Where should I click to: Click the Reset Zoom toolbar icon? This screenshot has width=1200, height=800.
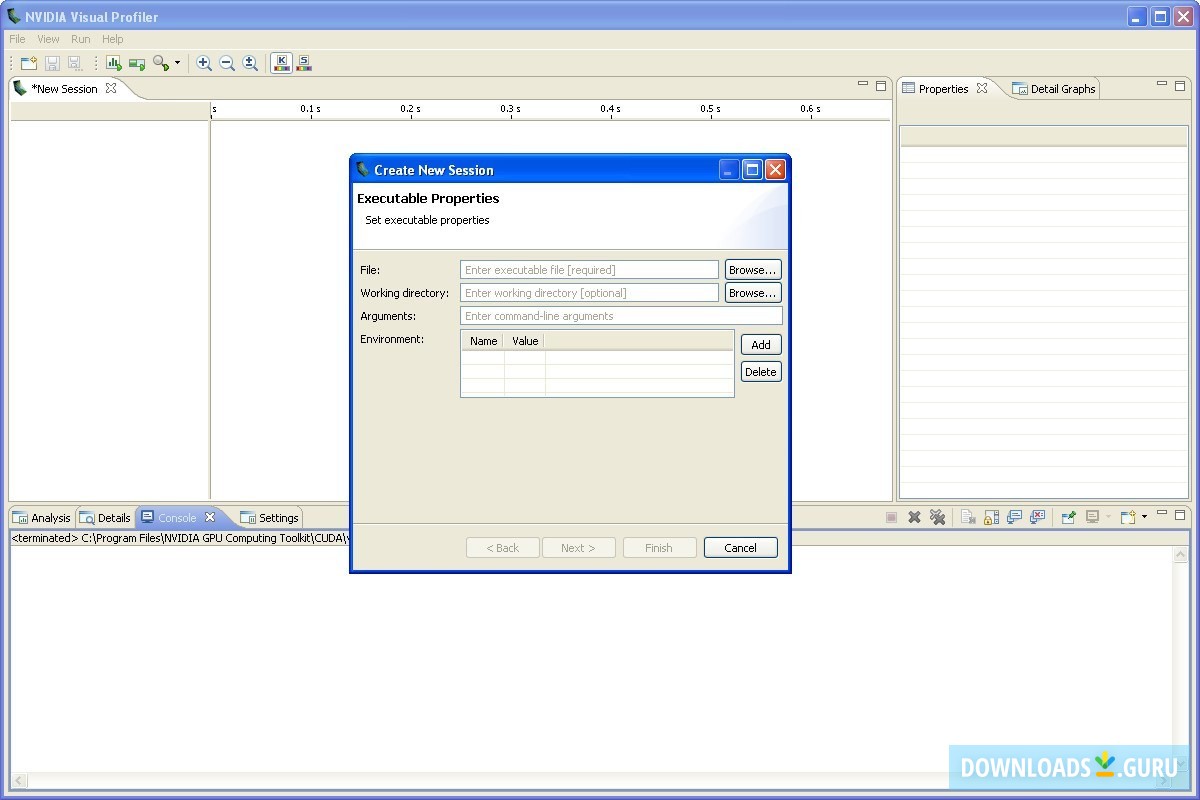tap(250, 63)
